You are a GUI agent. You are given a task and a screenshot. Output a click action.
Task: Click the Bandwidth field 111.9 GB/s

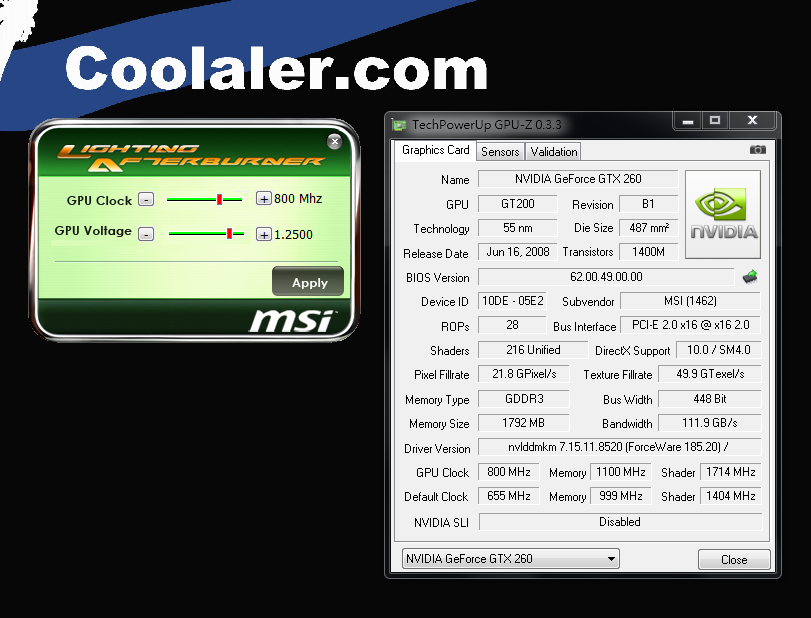point(710,423)
